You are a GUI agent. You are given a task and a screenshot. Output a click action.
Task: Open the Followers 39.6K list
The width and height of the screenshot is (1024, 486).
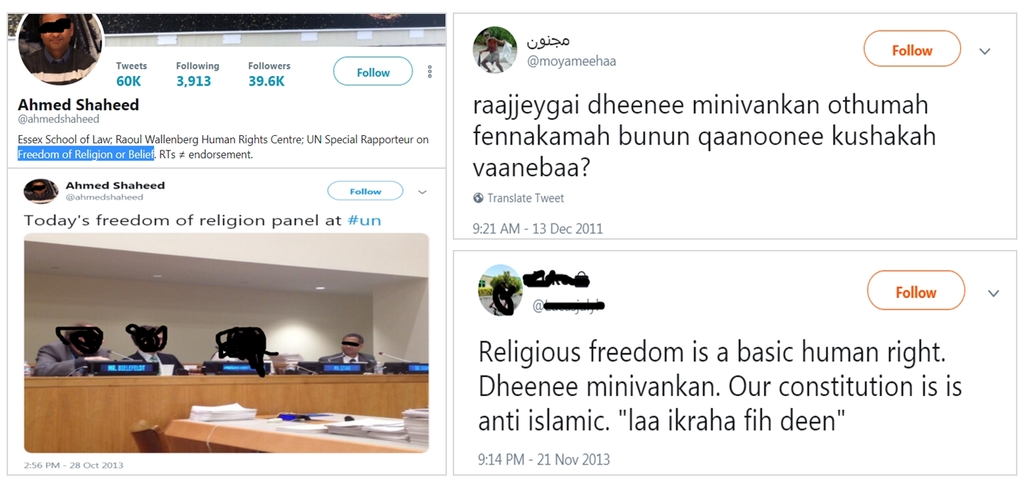tap(268, 74)
